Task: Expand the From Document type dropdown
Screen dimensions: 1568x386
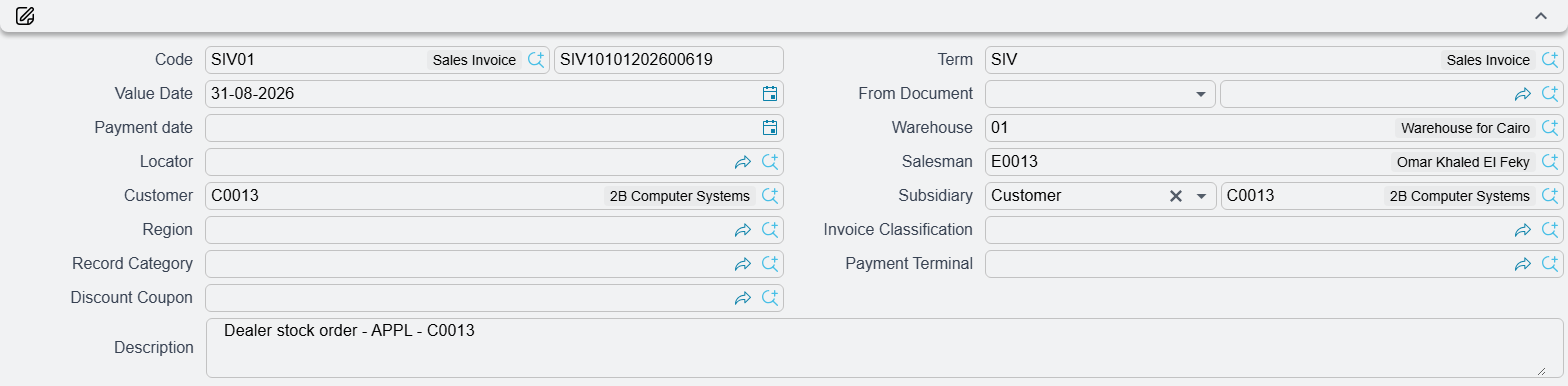Action: 1200,94
